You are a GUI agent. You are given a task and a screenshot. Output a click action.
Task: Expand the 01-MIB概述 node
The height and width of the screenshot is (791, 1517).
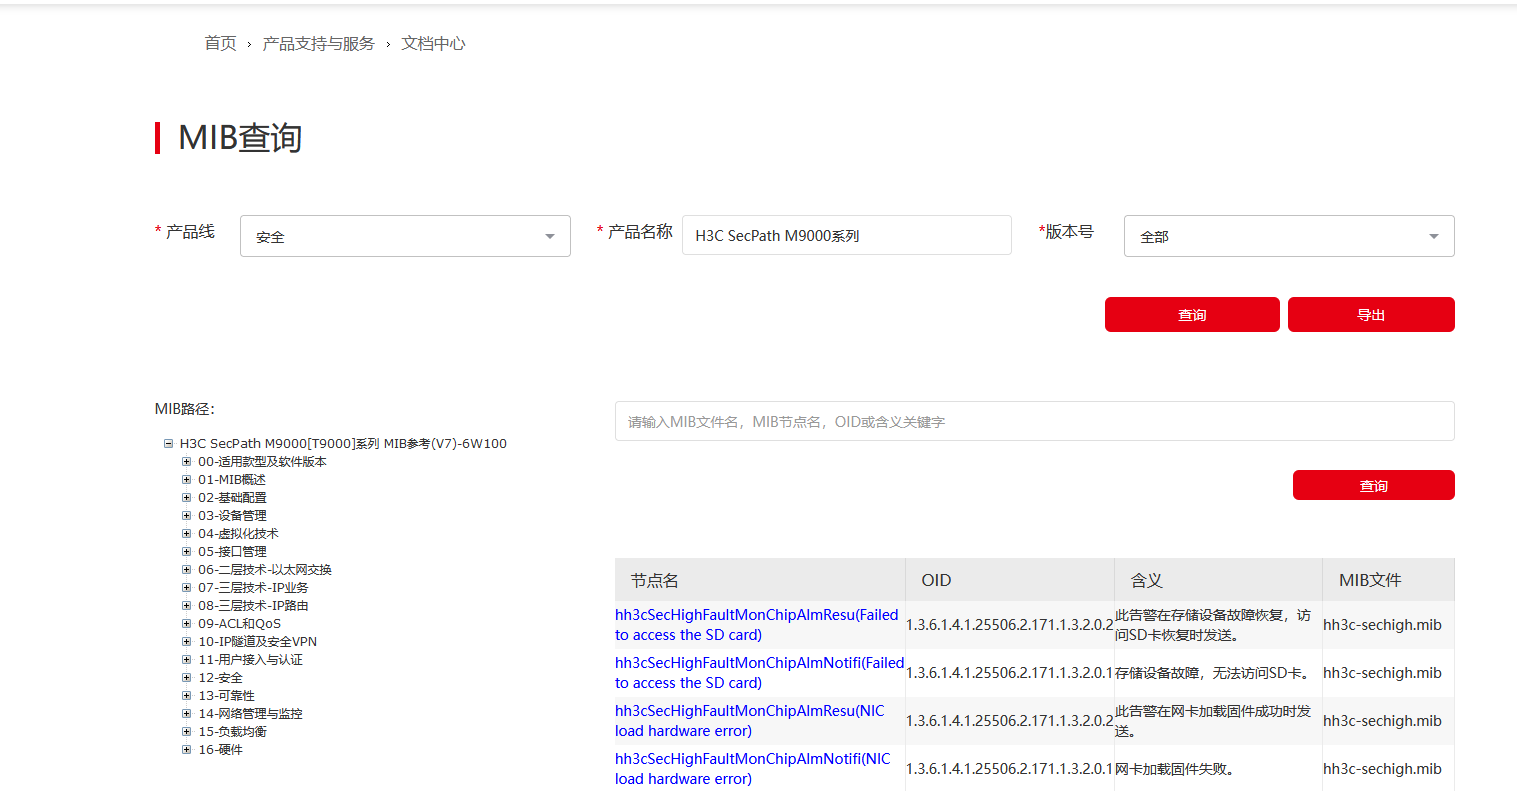point(186,480)
